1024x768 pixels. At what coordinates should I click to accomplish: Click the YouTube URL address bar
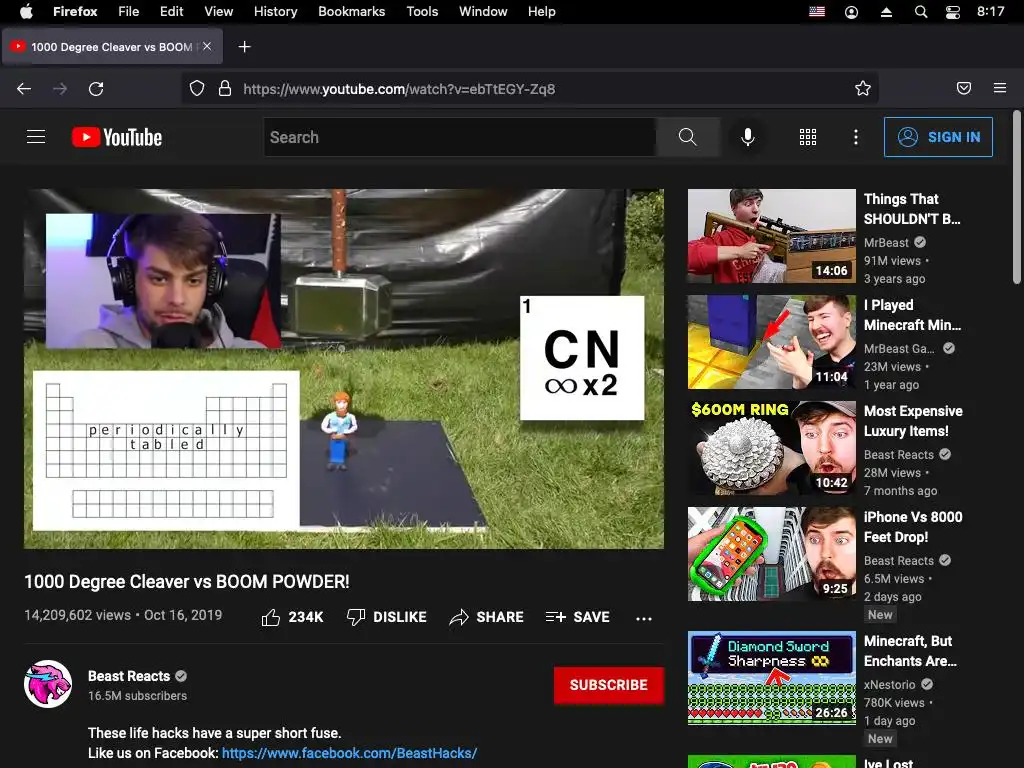(529, 89)
